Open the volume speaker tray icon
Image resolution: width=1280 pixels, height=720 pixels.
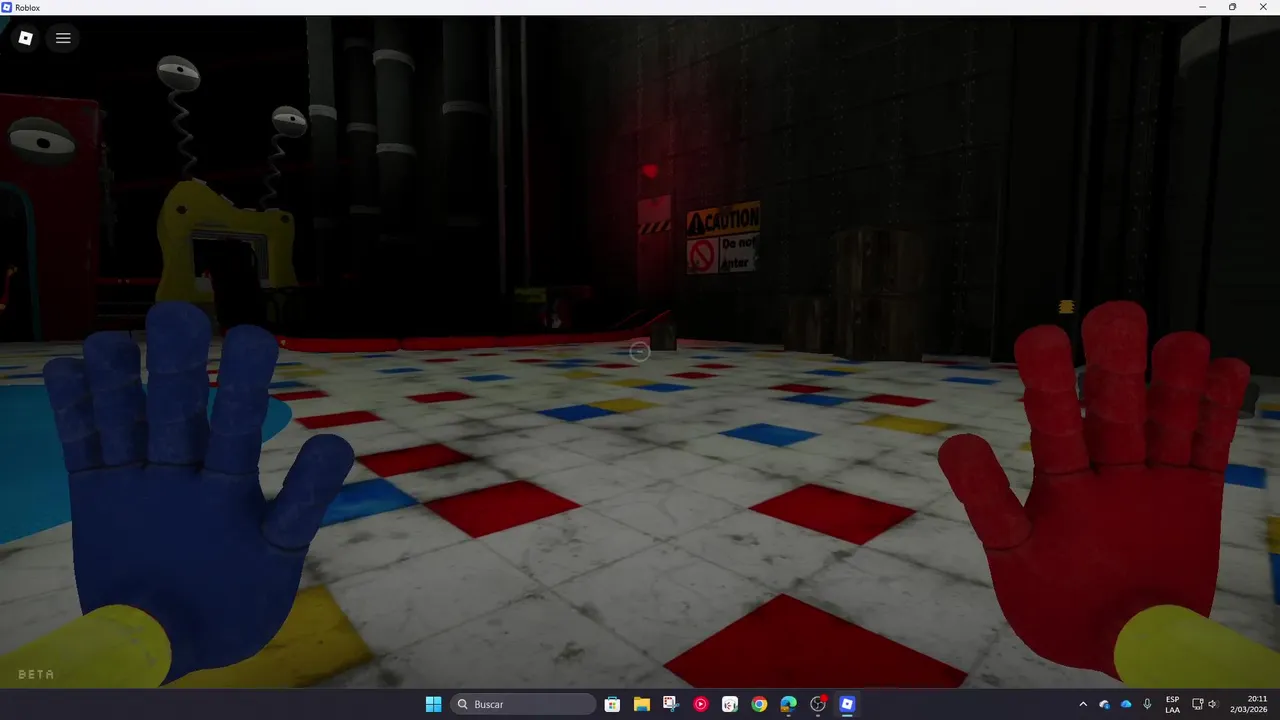click(x=1212, y=704)
